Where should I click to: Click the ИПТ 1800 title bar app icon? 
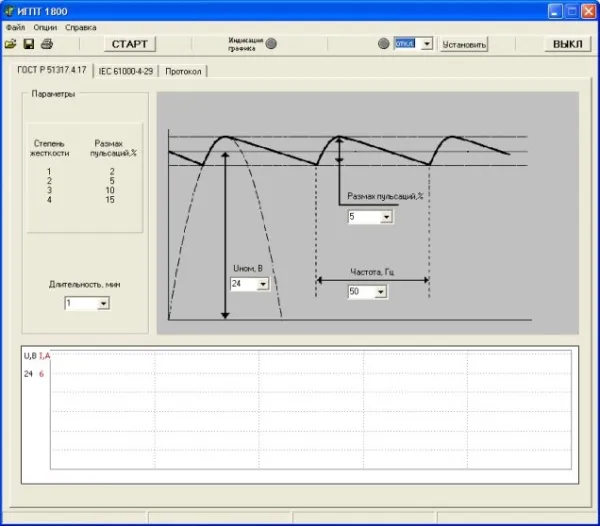pyautogui.click(x=10, y=10)
